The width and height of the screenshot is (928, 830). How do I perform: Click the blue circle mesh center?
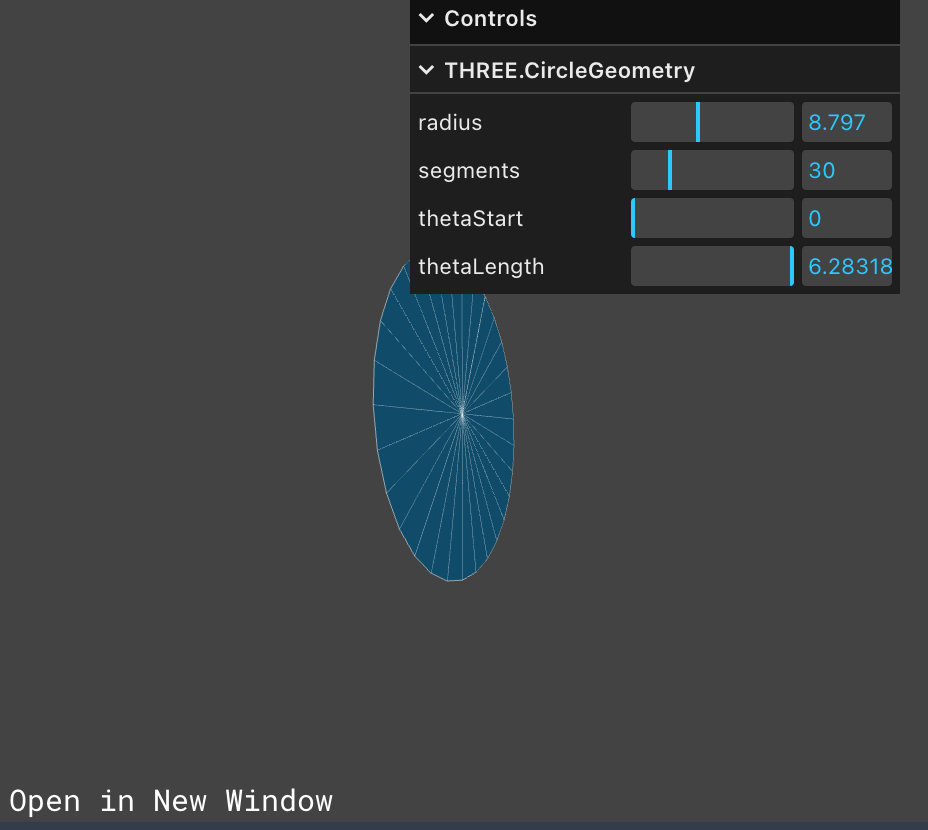(462, 413)
